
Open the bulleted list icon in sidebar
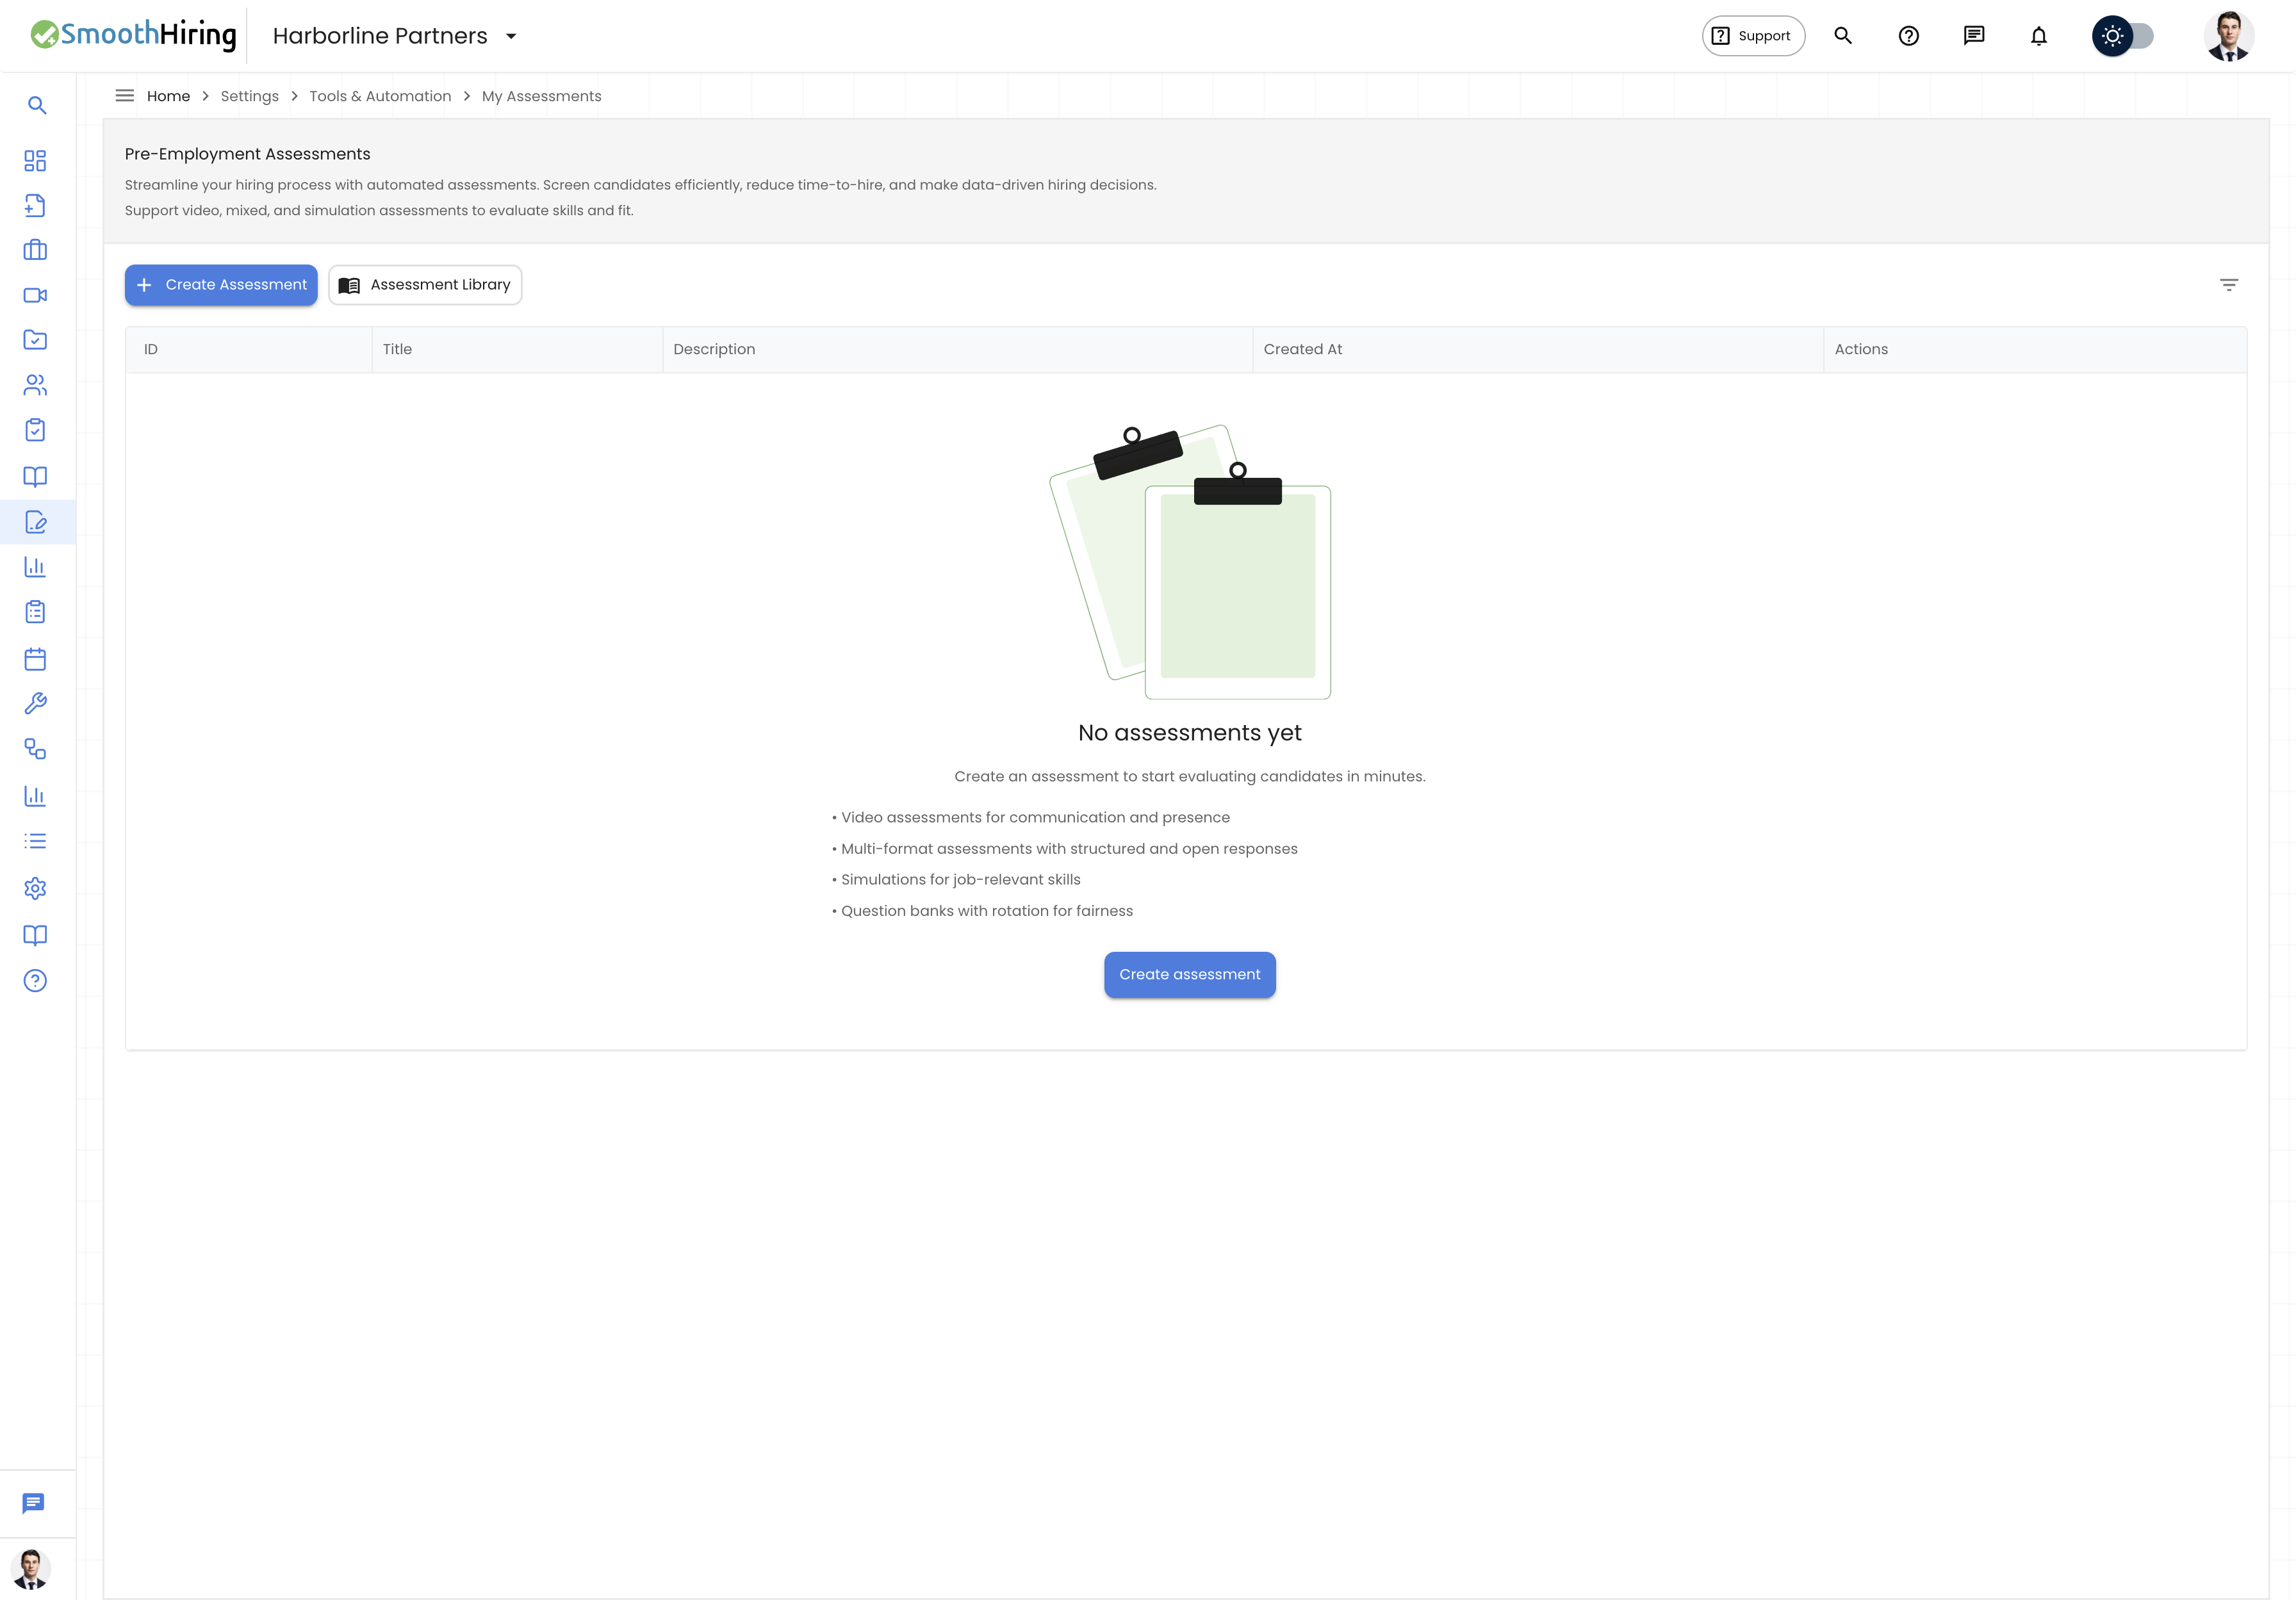(x=35, y=841)
